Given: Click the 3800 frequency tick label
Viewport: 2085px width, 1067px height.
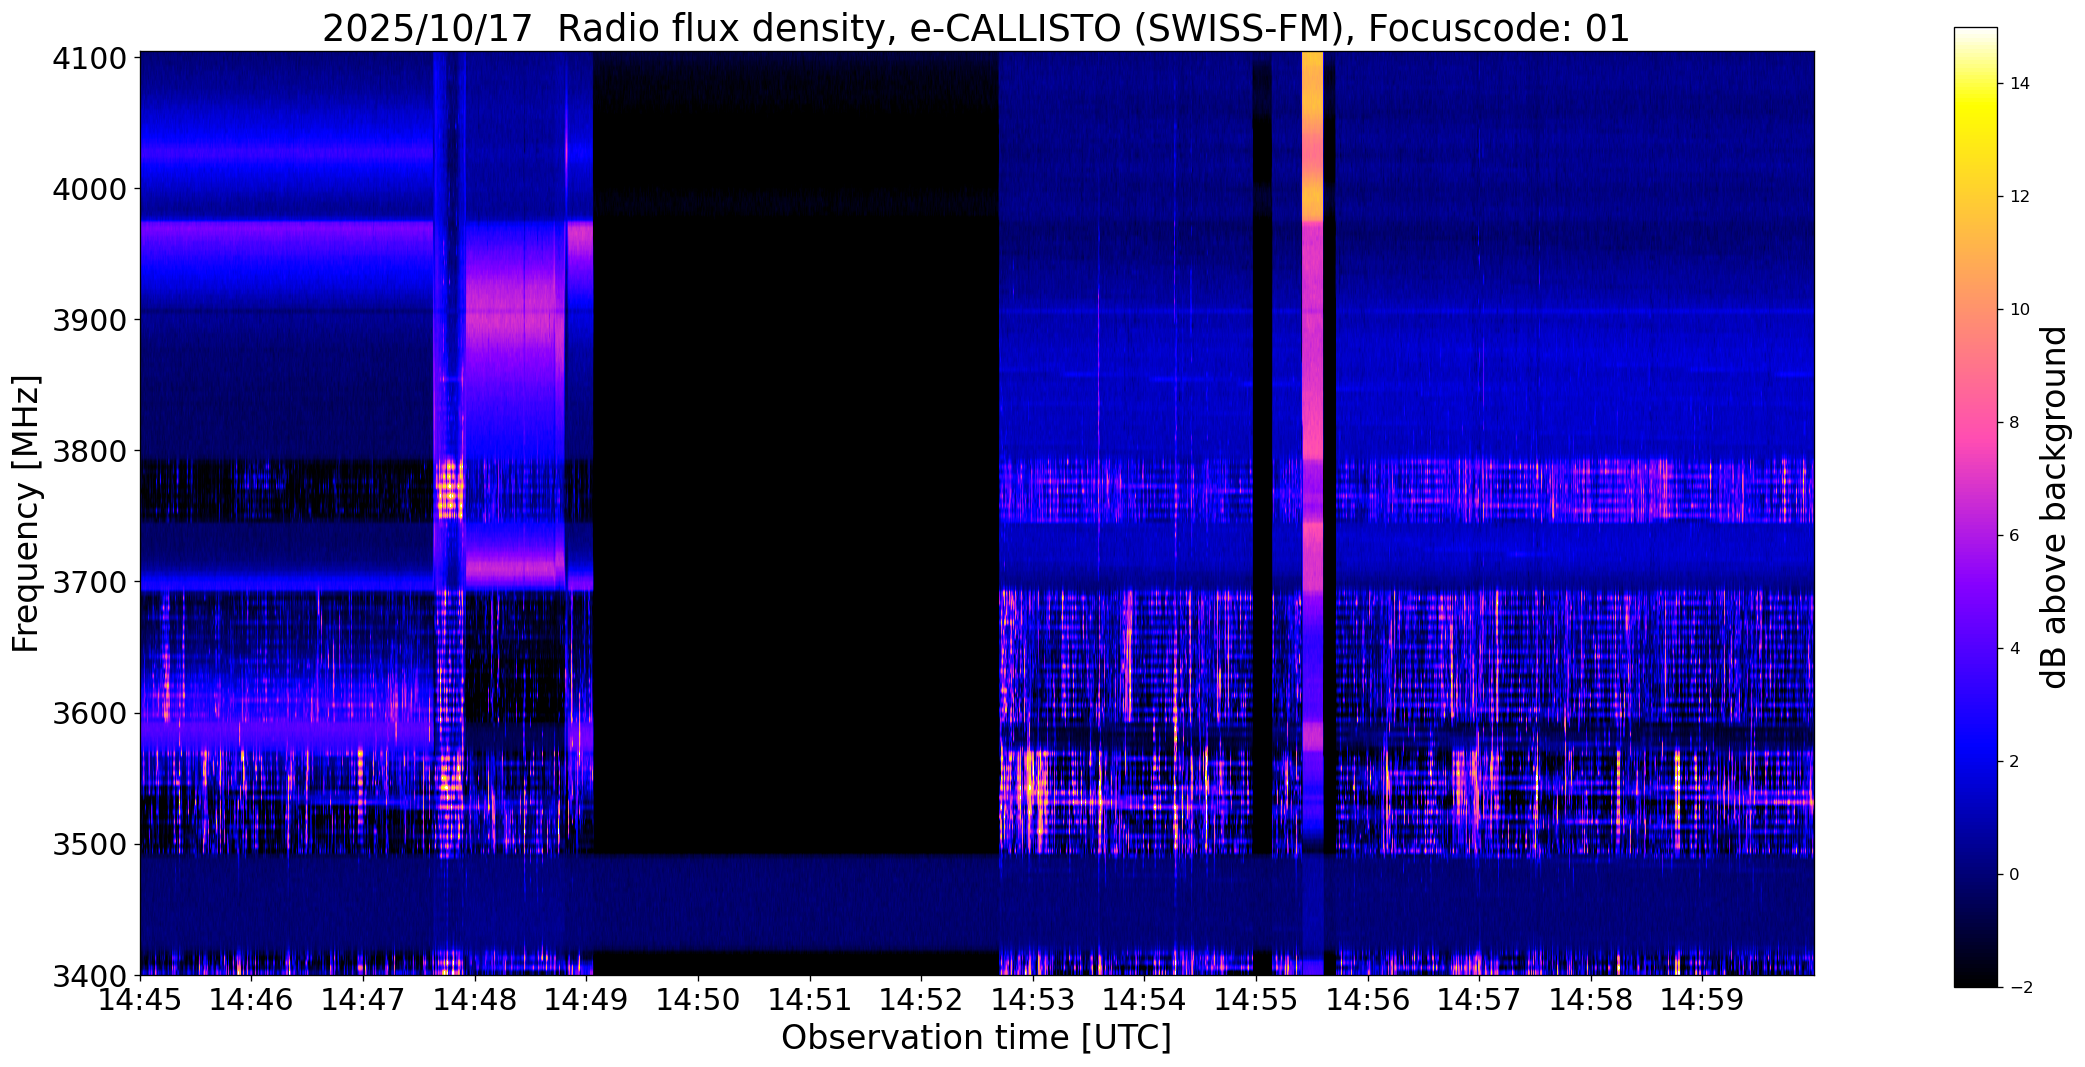Looking at the screenshot, I should click(x=89, y=451).
